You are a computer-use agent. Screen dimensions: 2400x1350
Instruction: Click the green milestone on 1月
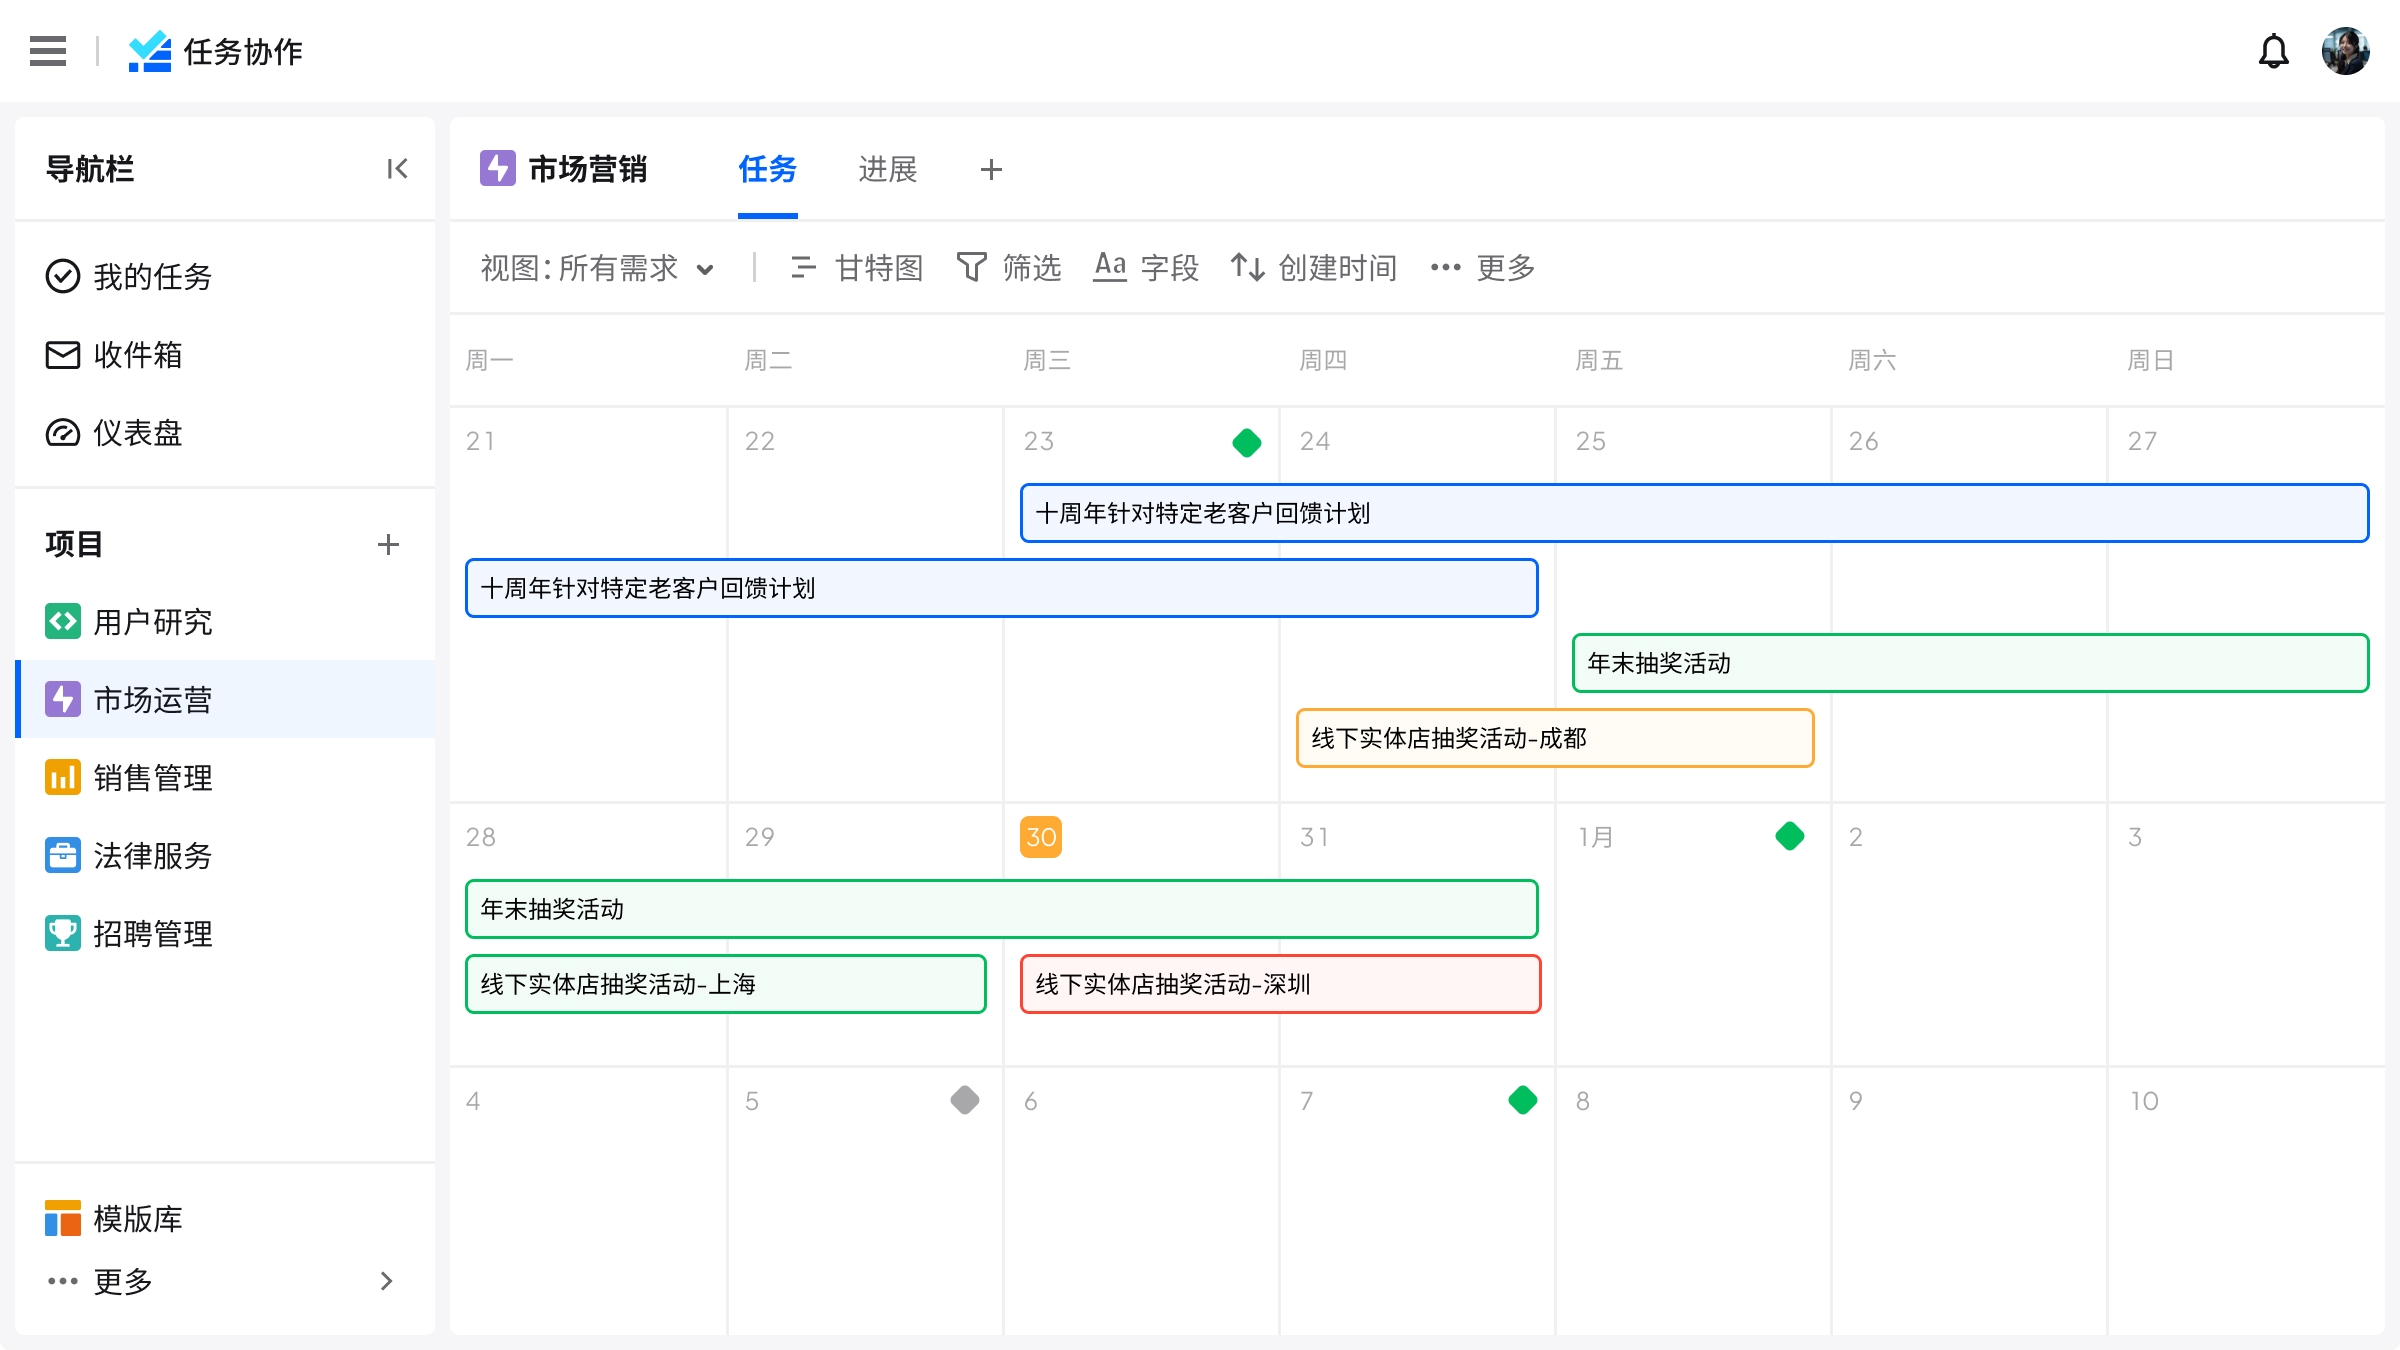point(1789,836)
